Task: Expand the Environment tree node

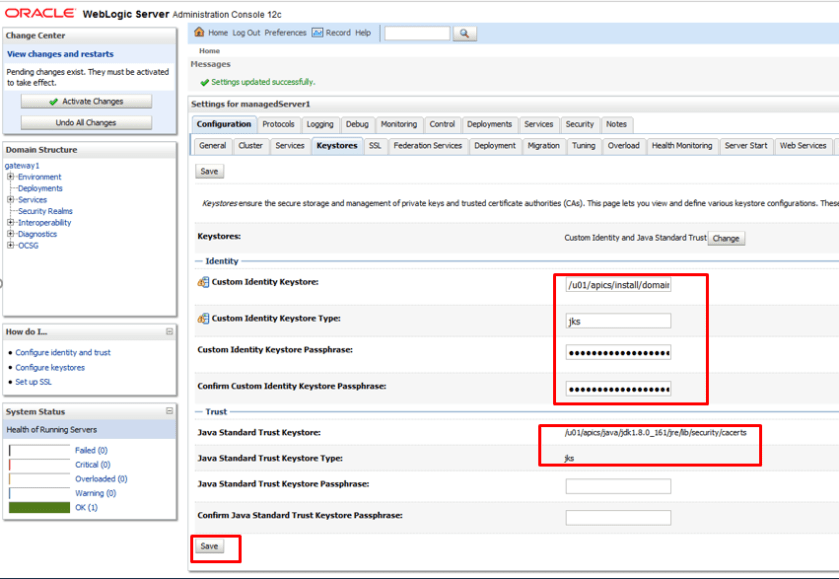Action: [x=10, y=177]
